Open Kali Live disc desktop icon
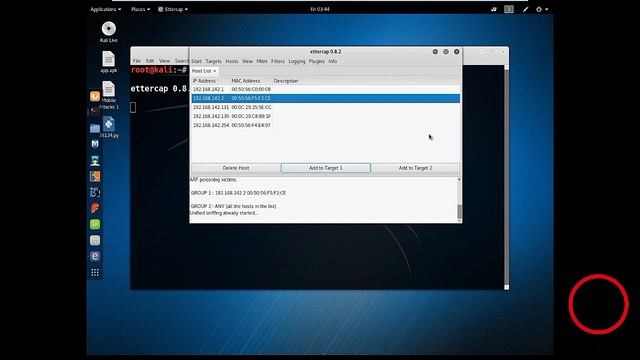640x360 pixels. point(109,32)
